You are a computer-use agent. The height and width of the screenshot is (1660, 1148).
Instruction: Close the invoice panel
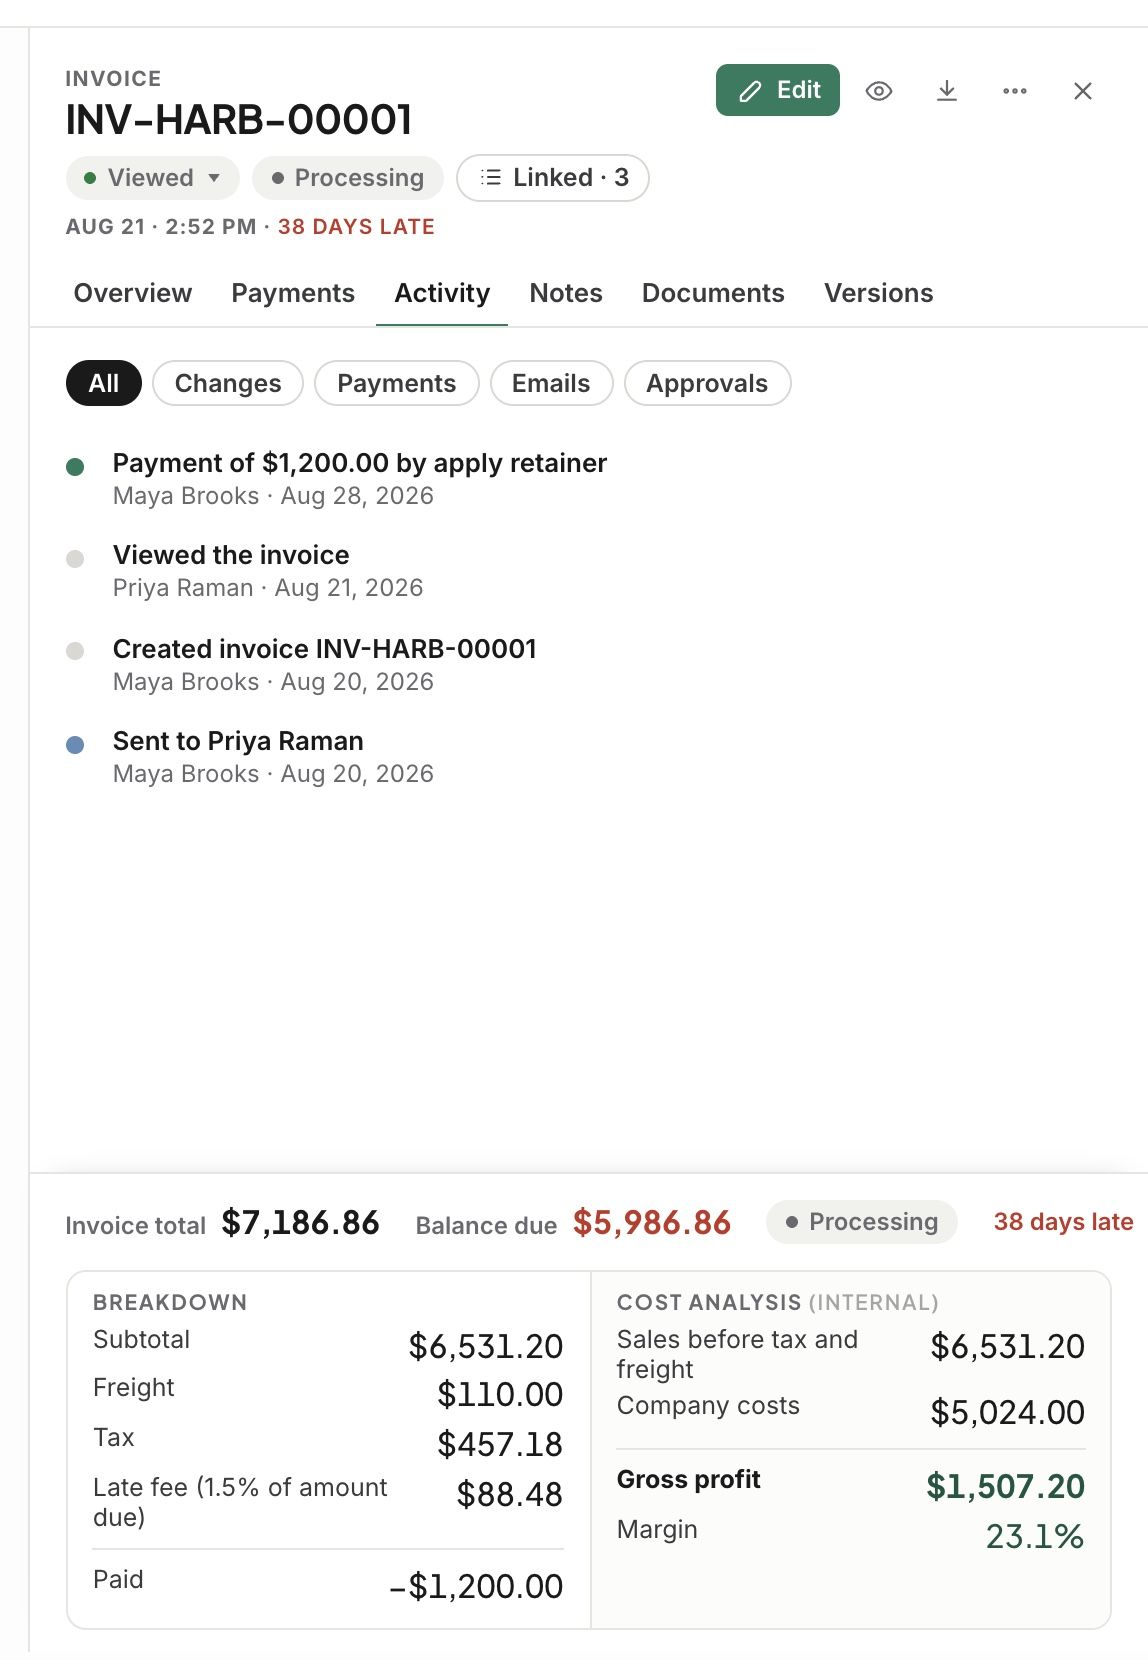pyautogui.click(x=1082, y=91)
